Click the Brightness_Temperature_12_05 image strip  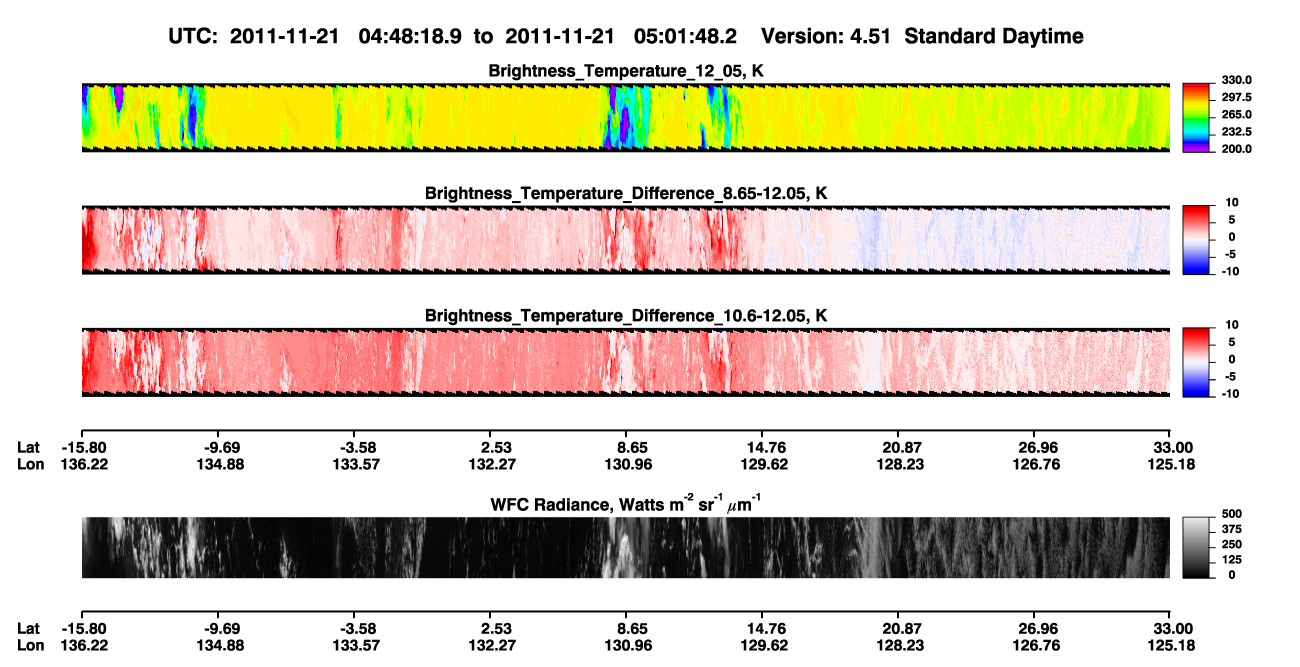[626, 117]
